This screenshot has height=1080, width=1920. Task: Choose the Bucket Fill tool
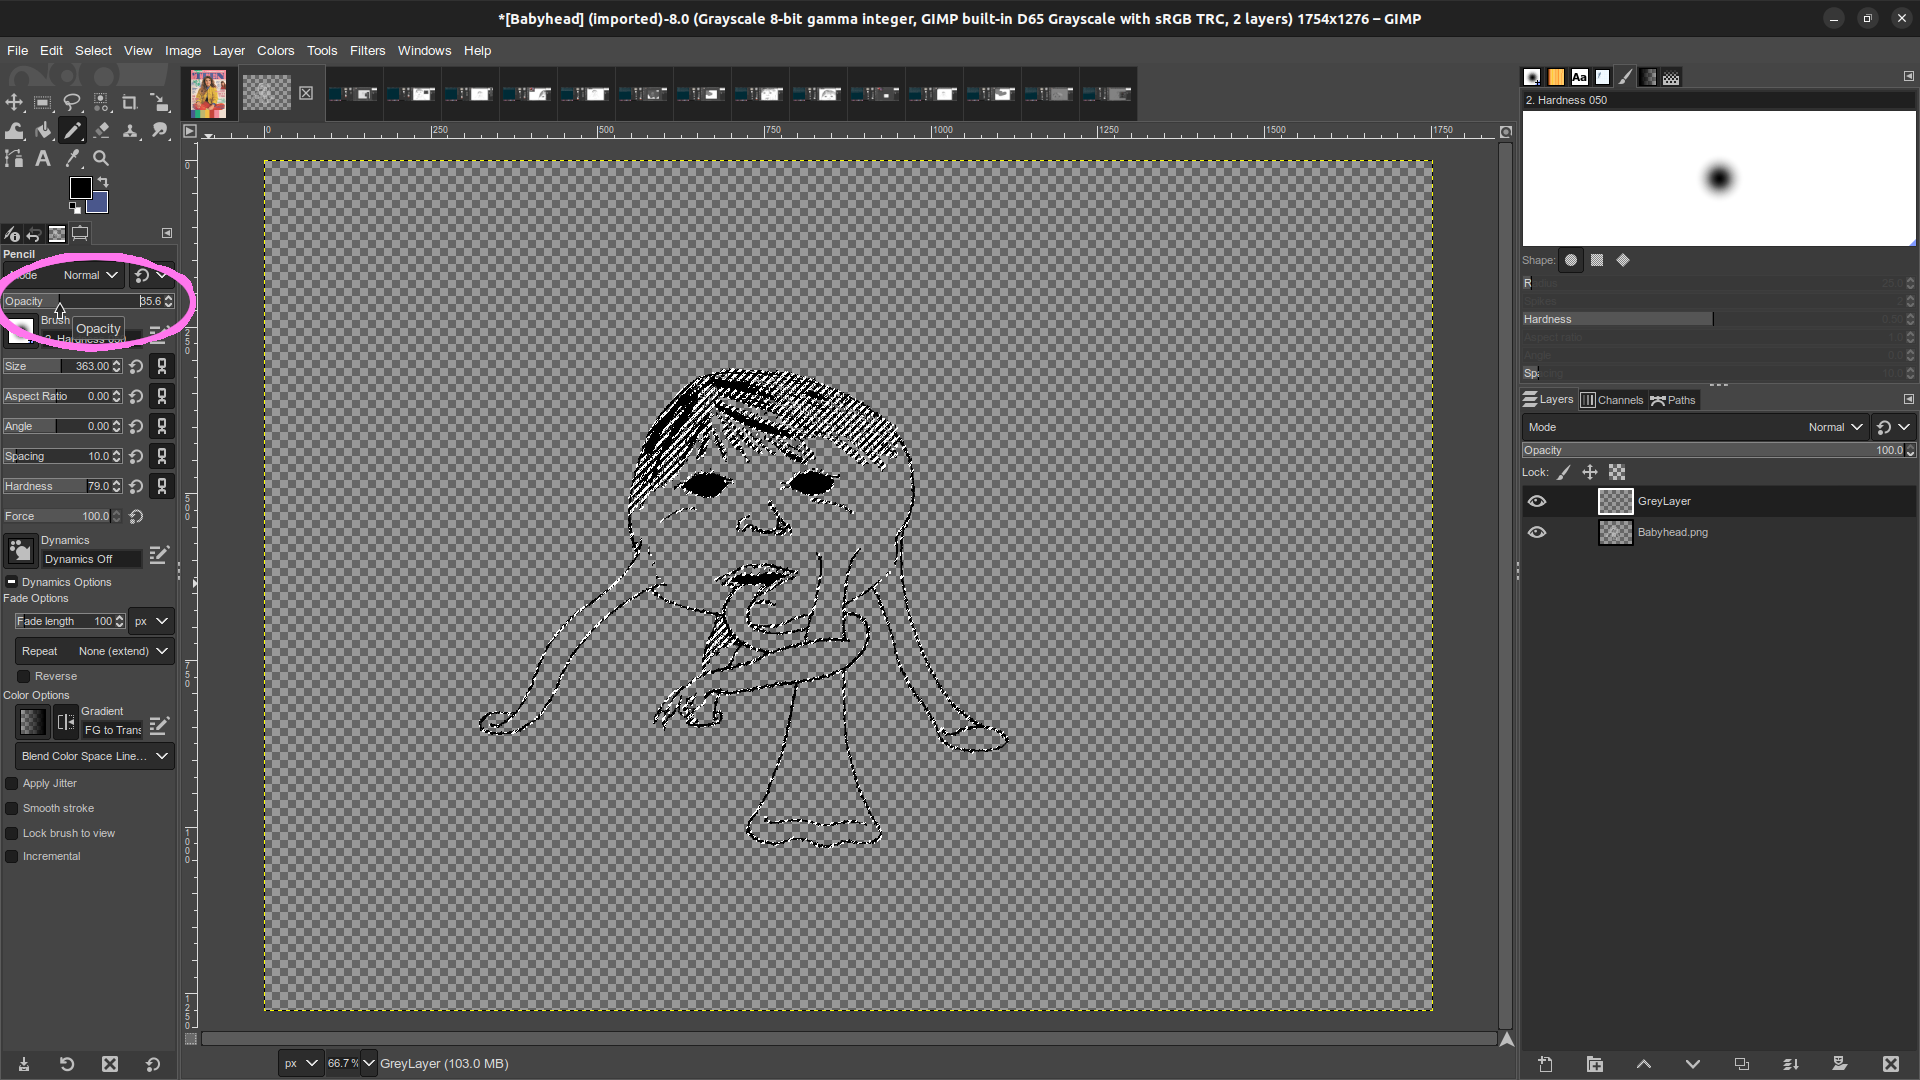[43, 130]
